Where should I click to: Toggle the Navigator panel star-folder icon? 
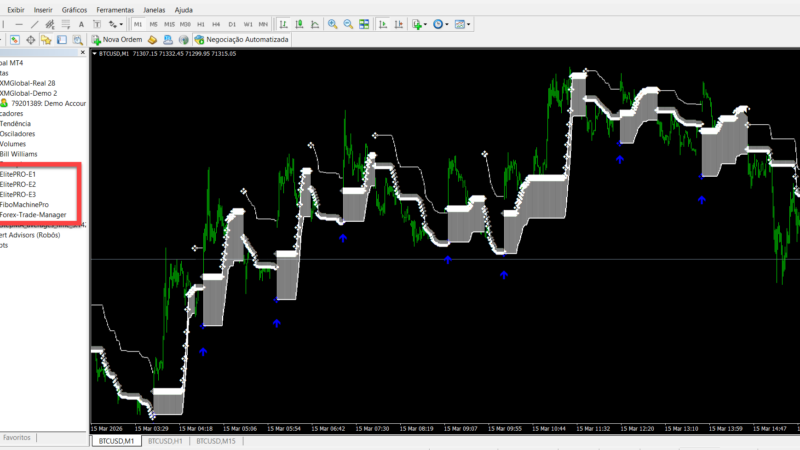coord(46,40)
